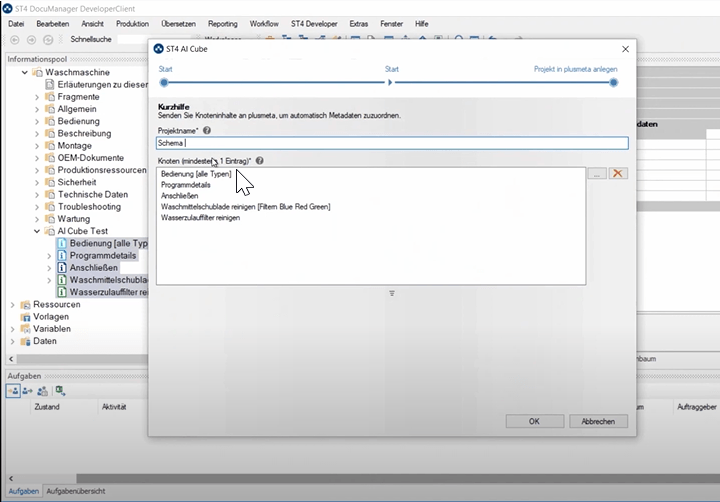Click the Ressourcen folder icon
Screen dimensions: 720x502
tap(26, 305)
